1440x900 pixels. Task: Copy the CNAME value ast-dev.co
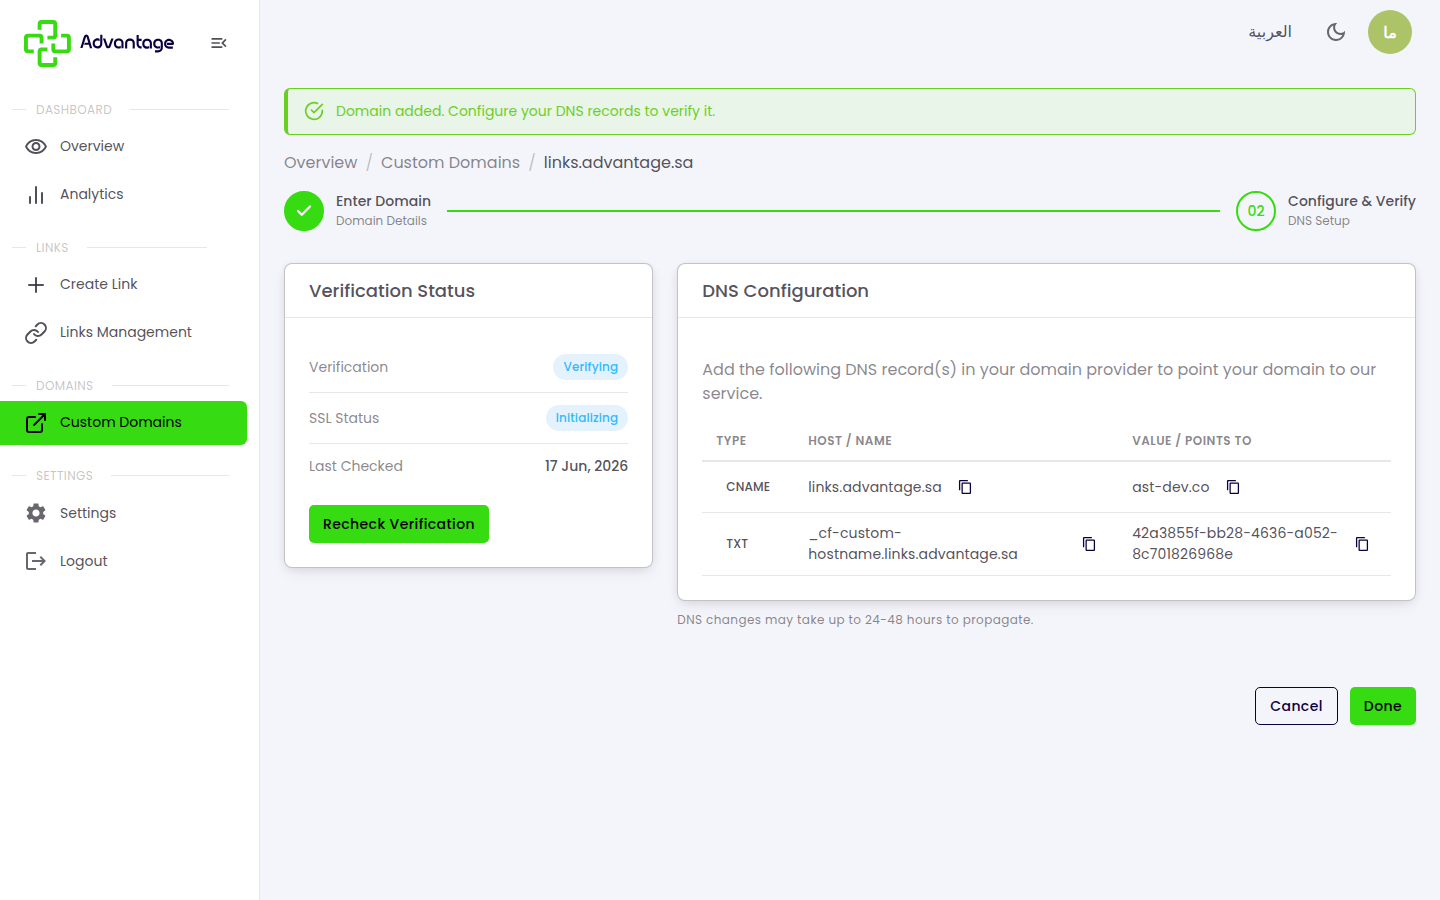coord(1233,487)
